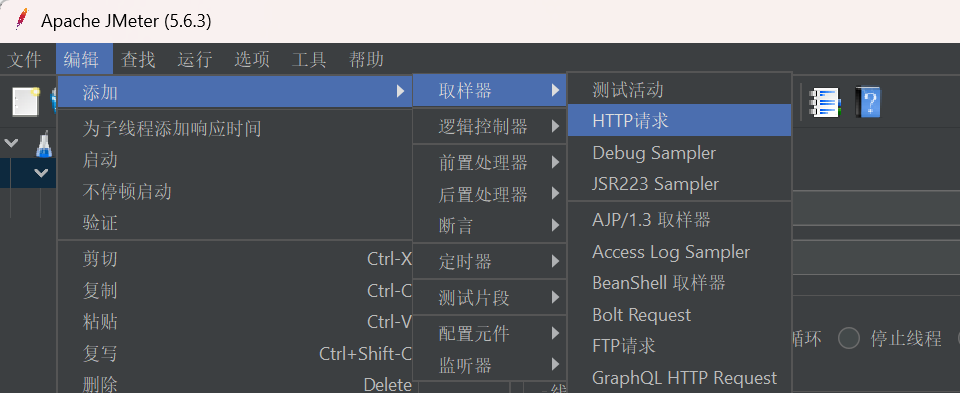
Task: Add an HTTP请求 sampler
Action: (x=680, y=121)
